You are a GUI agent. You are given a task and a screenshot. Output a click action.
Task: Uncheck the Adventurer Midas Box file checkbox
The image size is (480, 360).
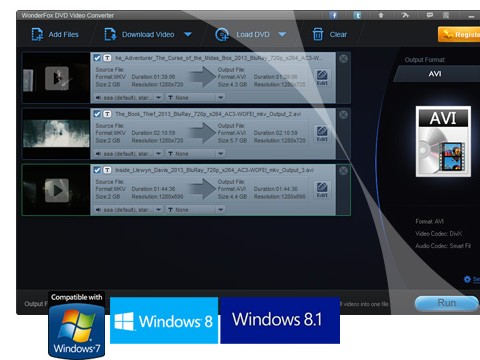97,58
